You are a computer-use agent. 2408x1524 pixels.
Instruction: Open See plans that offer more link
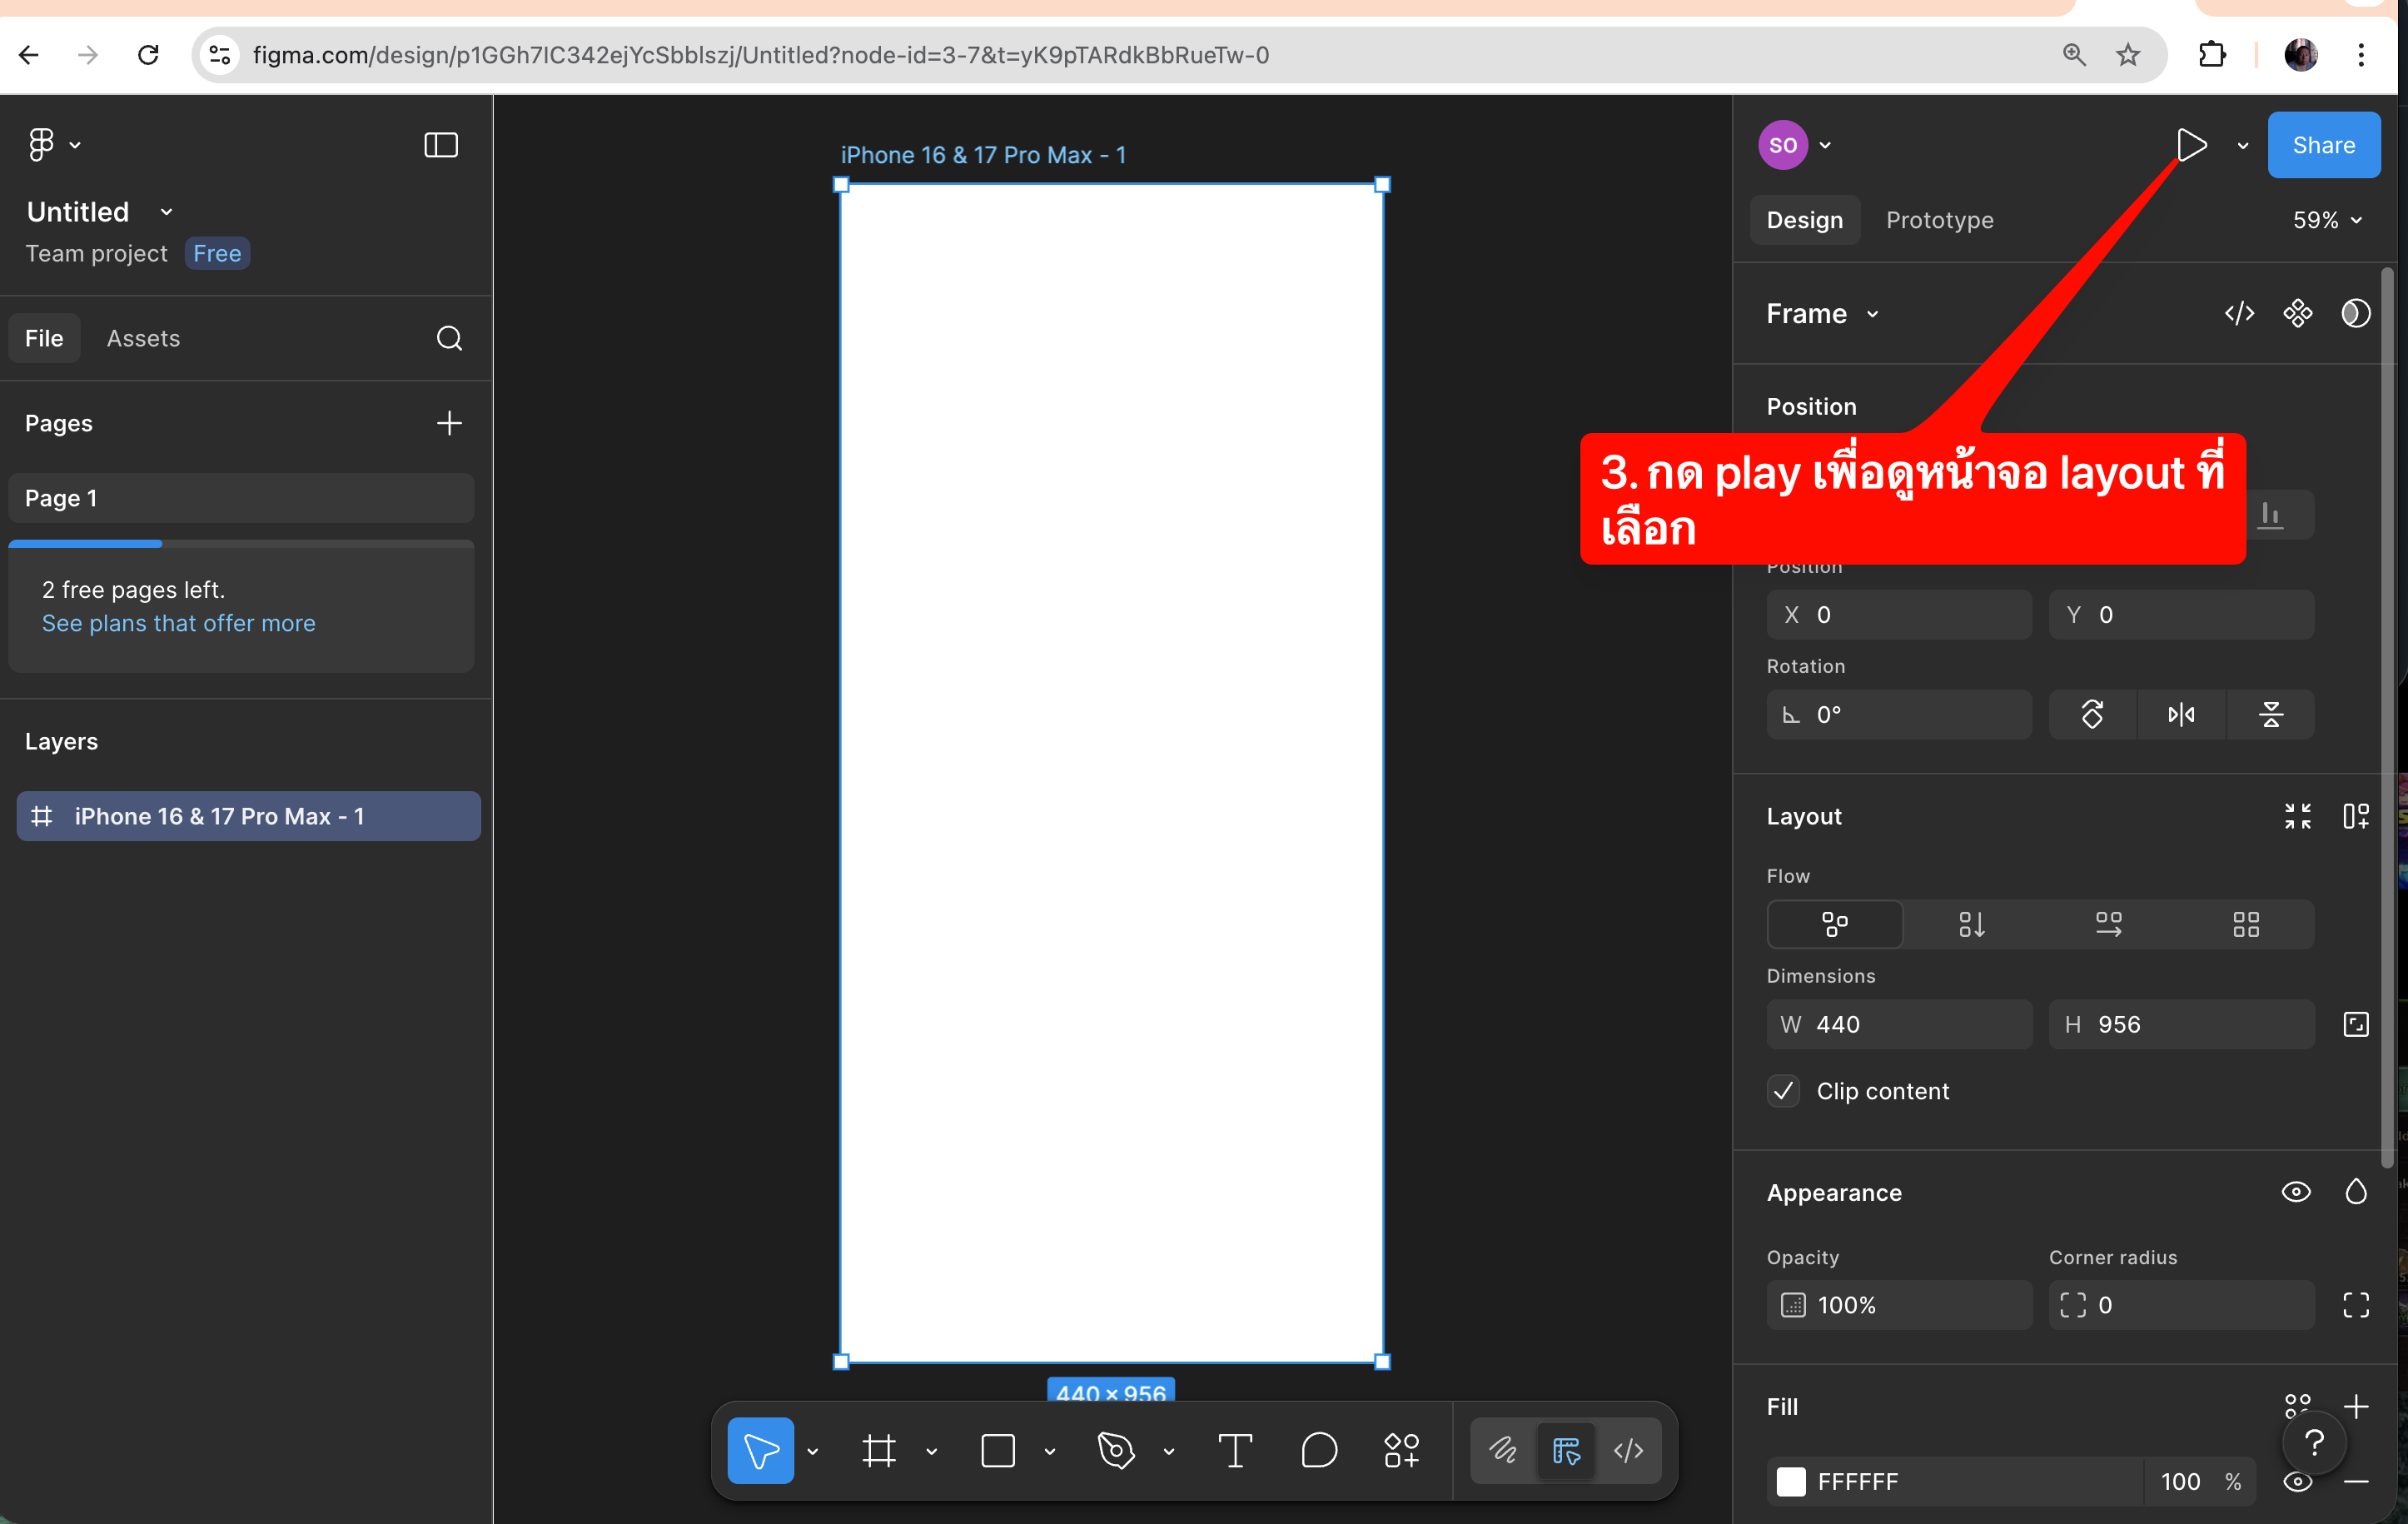[178, 623]
